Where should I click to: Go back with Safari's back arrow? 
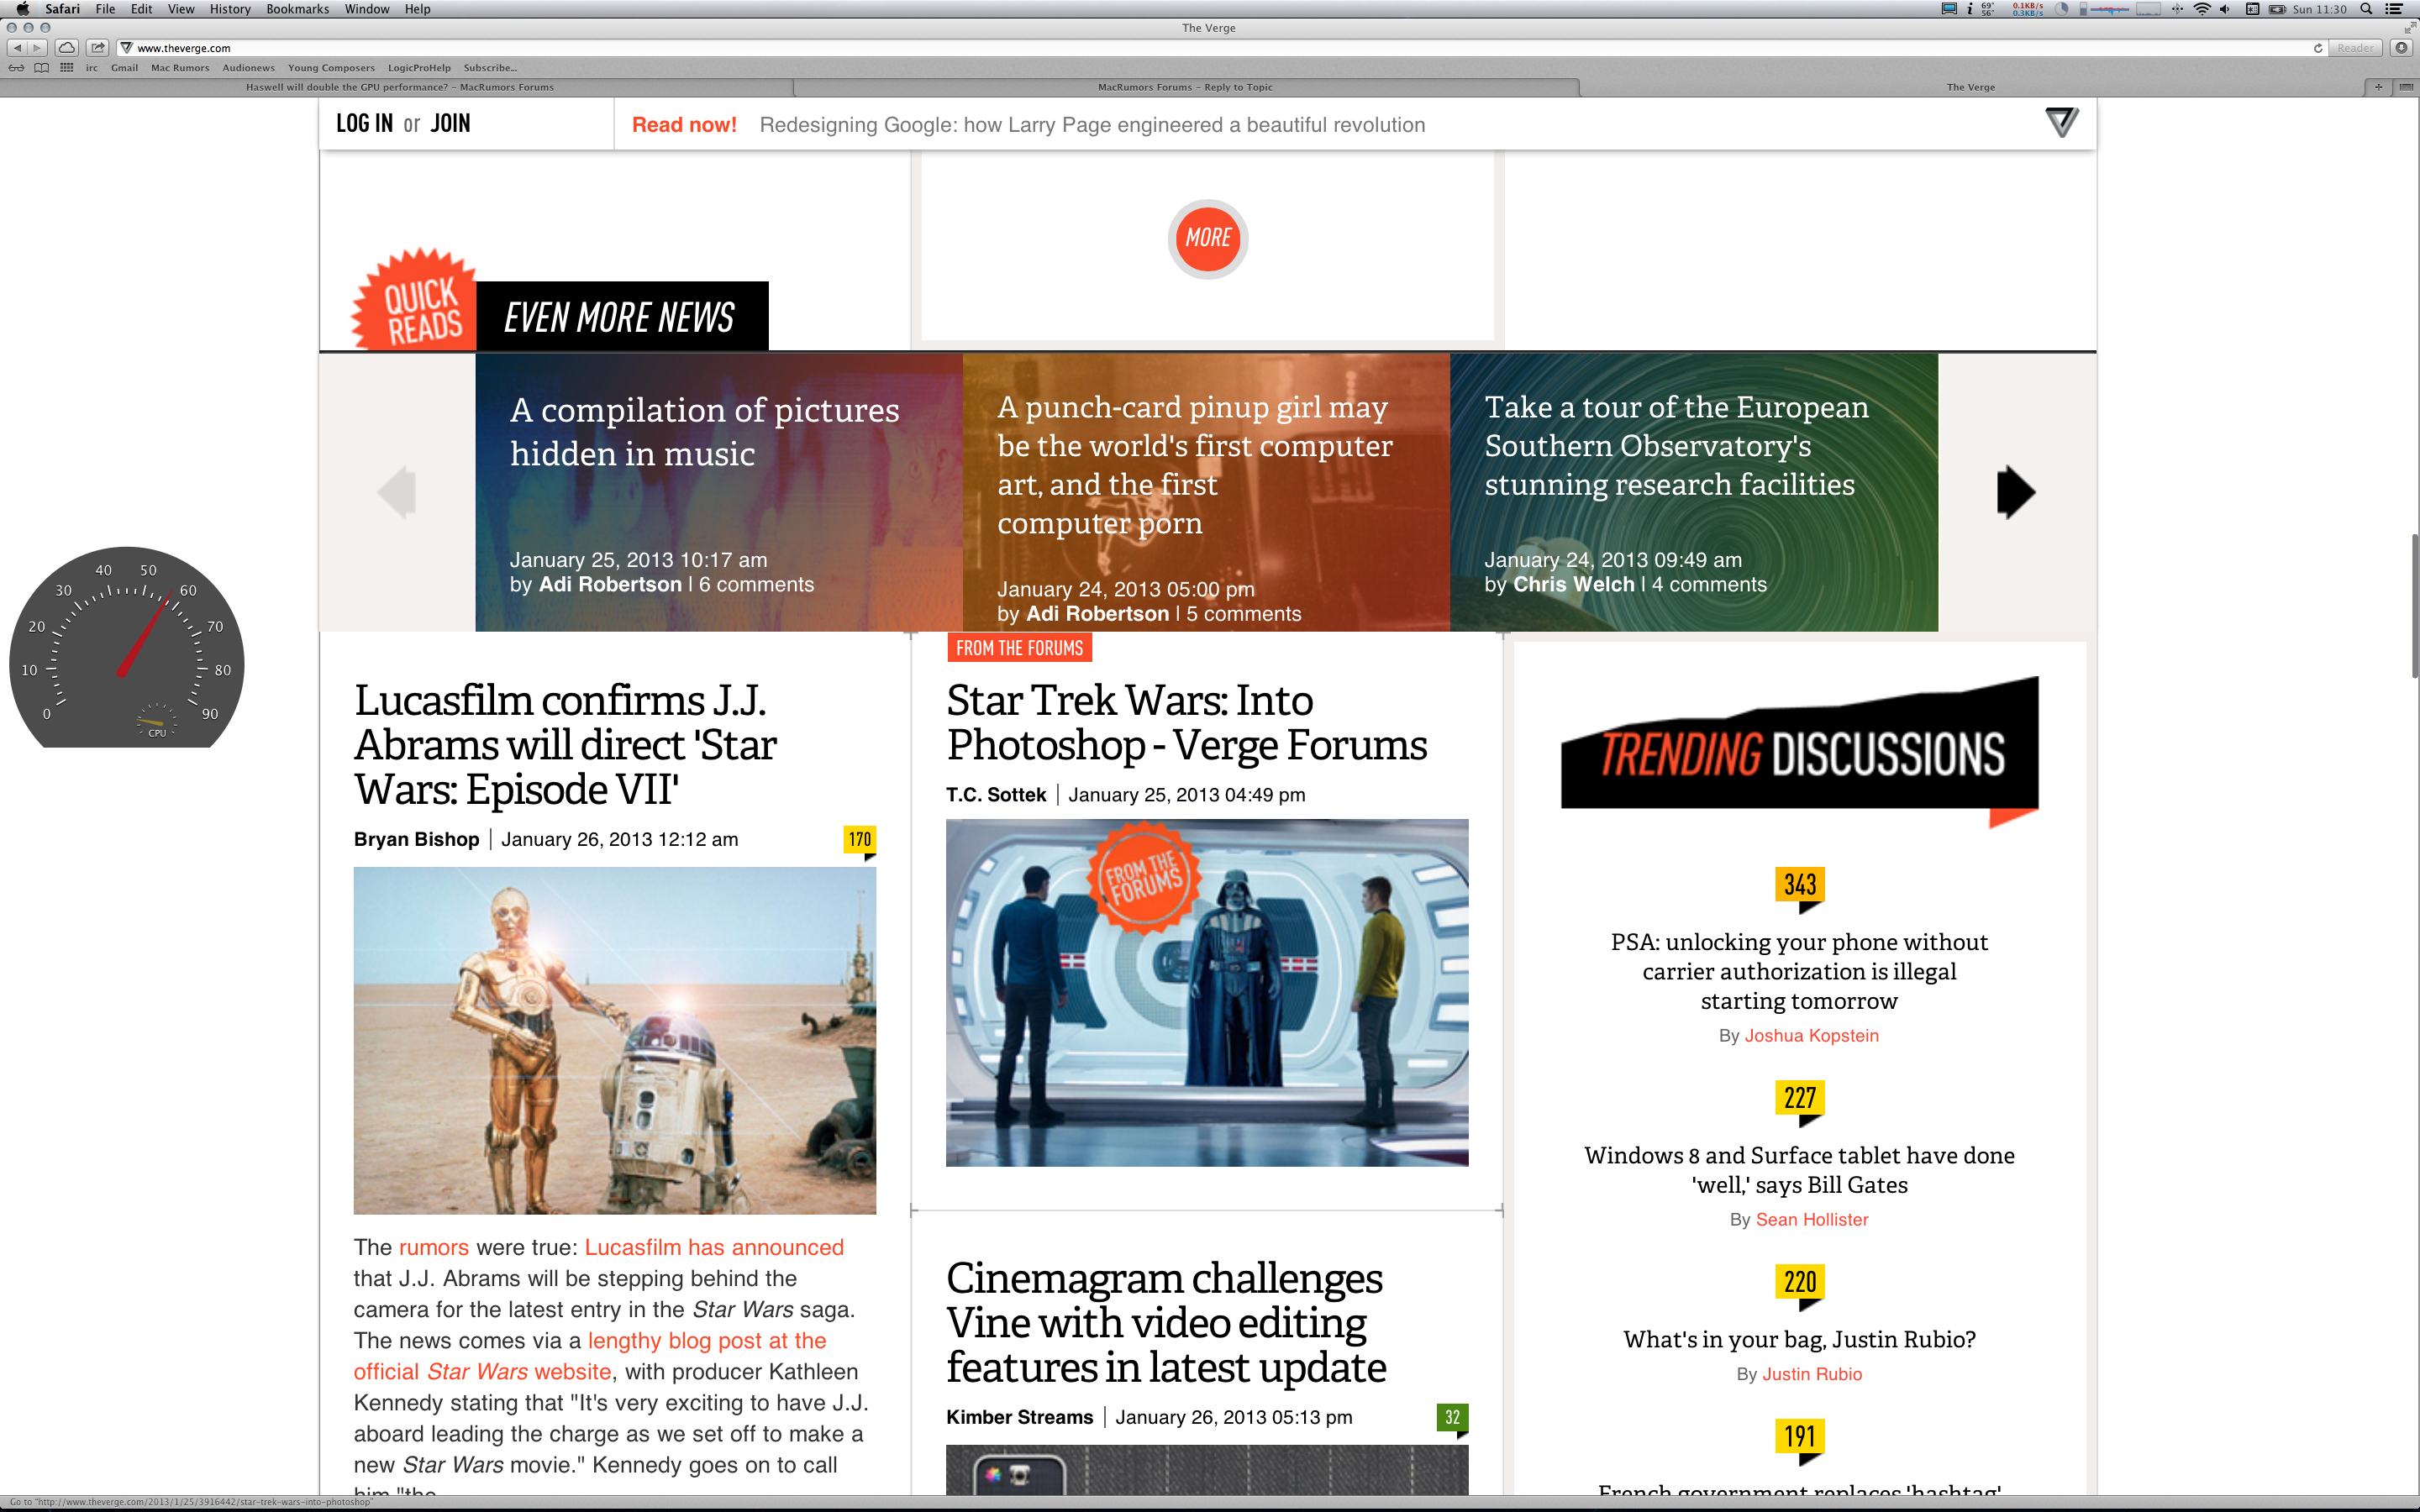[17, 48]
